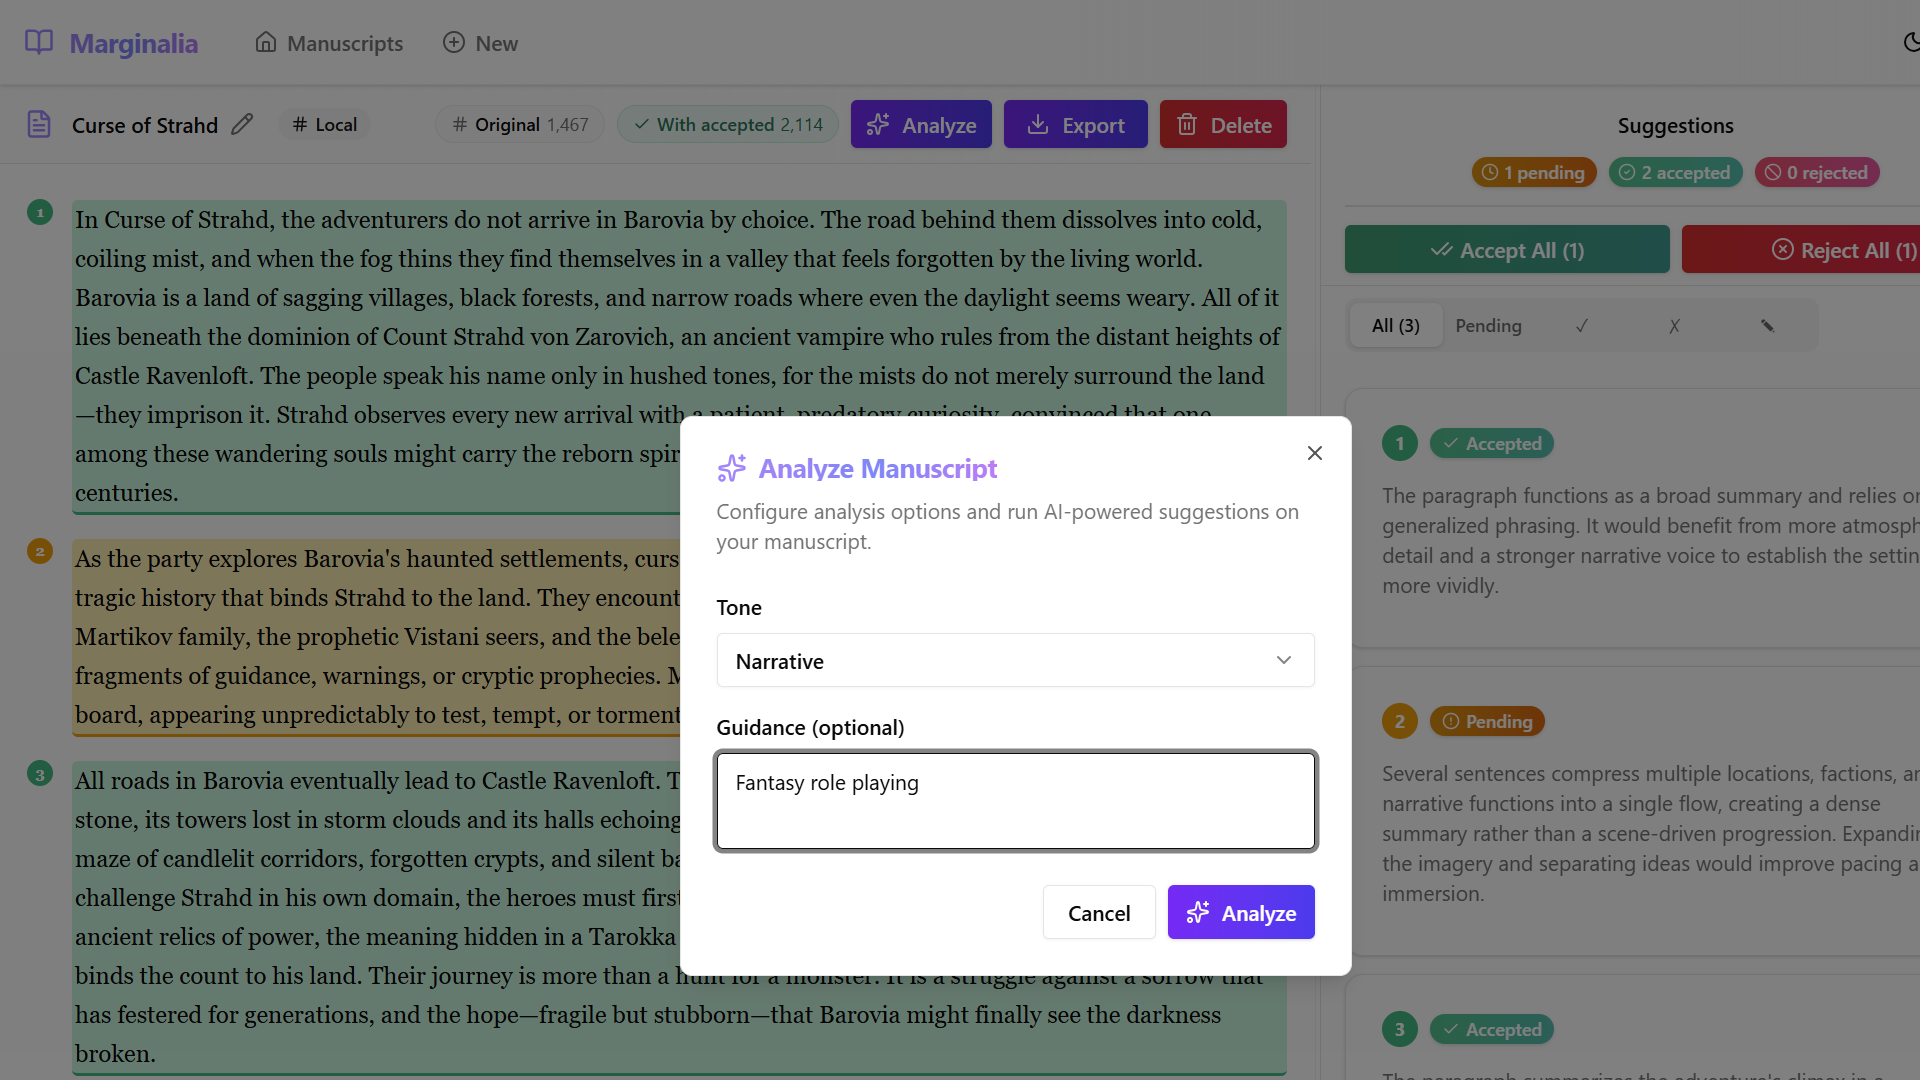The image size is (1920, 1080).
Task: Go to Manuscripts page
Action: click(x=329, y=43)
